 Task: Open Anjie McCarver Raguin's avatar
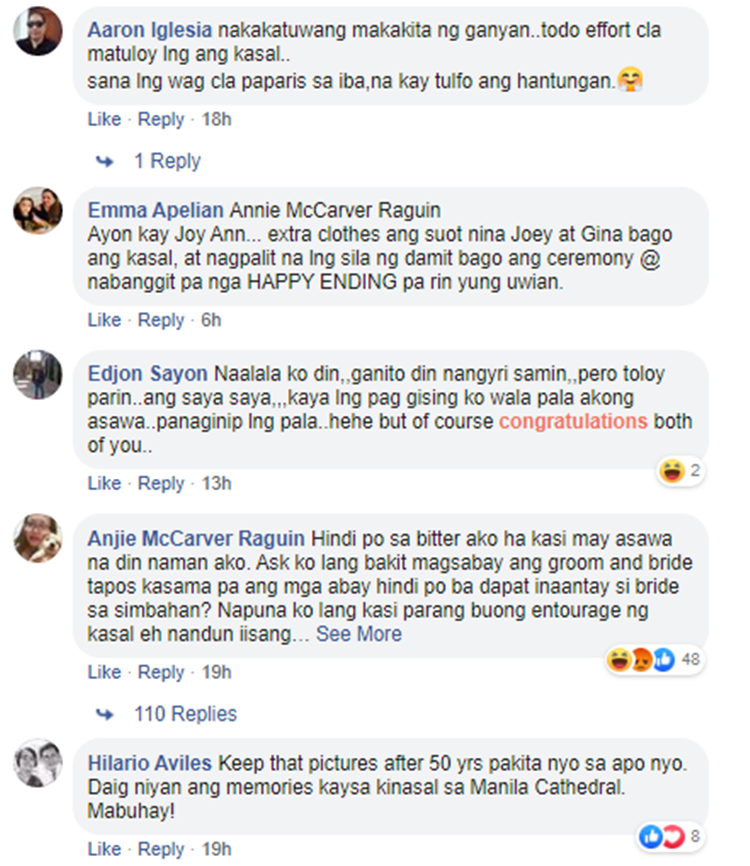click(38, 538)
